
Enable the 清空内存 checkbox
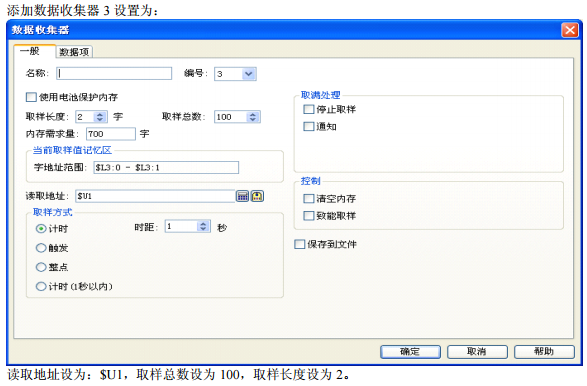308,198
